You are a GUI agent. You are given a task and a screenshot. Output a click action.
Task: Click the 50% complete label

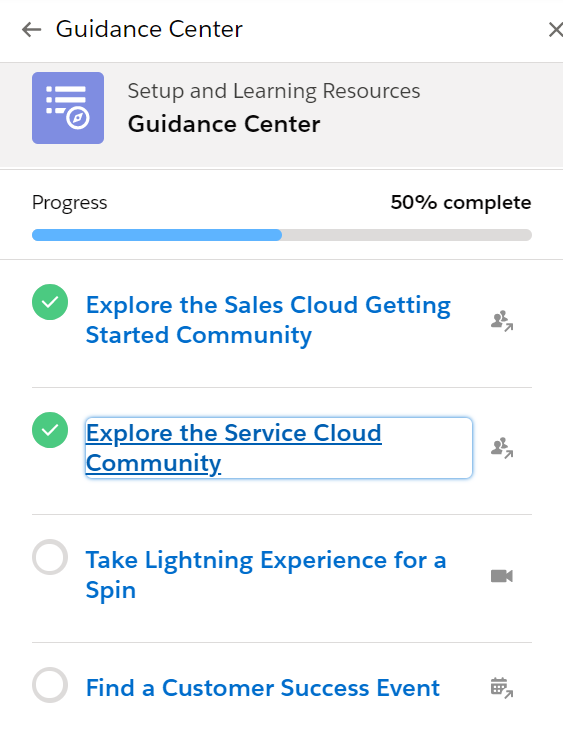point(461,203)
